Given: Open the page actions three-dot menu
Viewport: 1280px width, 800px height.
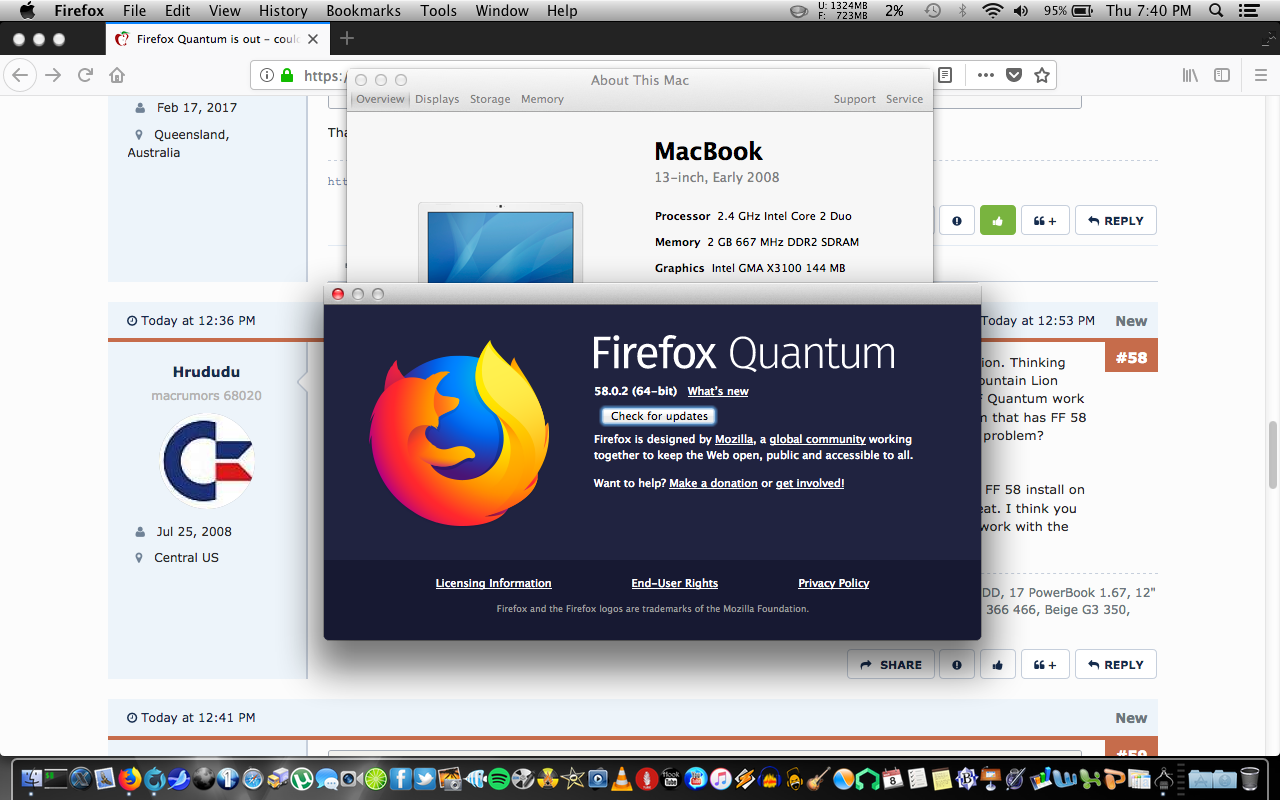Looking at the screenshot, I should 986,75.
